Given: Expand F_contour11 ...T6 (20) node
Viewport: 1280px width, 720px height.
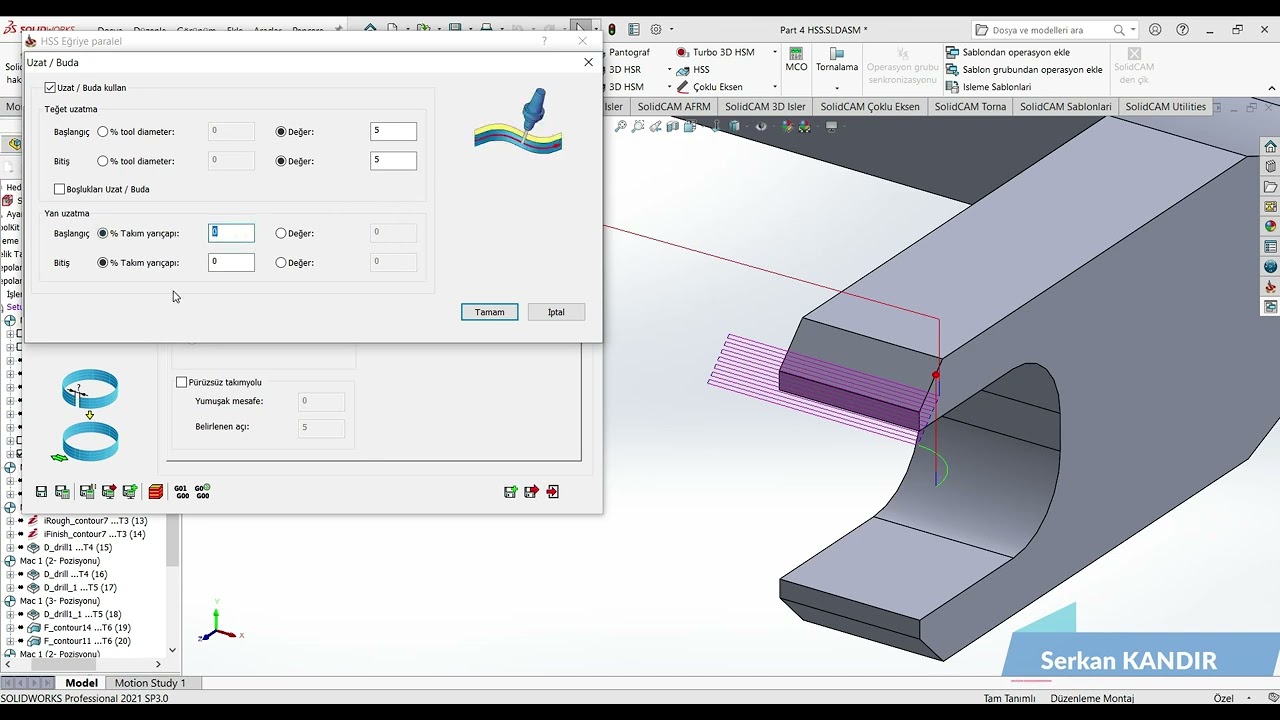Looking at the screenshot, I should coord(10,641).
